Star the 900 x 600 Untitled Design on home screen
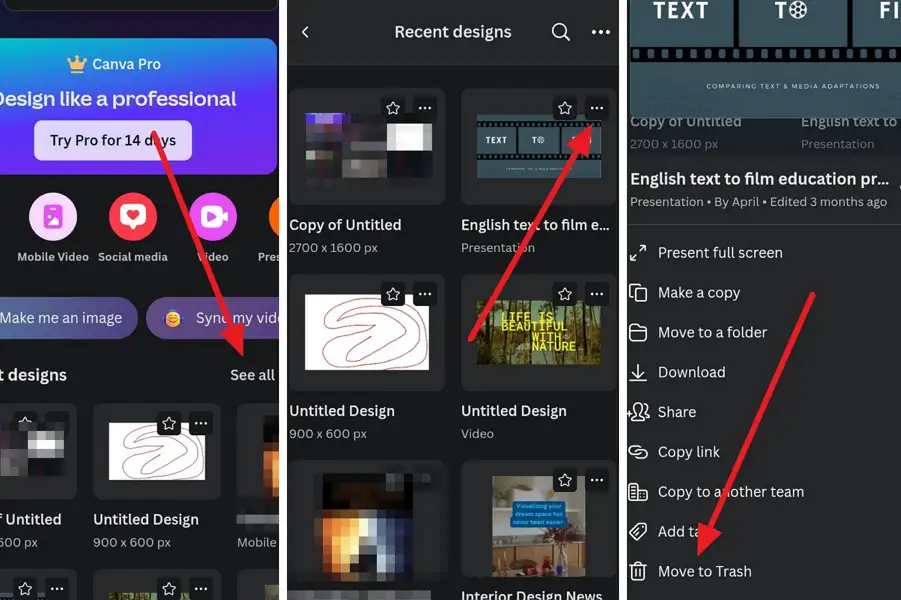 tap(169, 424)
